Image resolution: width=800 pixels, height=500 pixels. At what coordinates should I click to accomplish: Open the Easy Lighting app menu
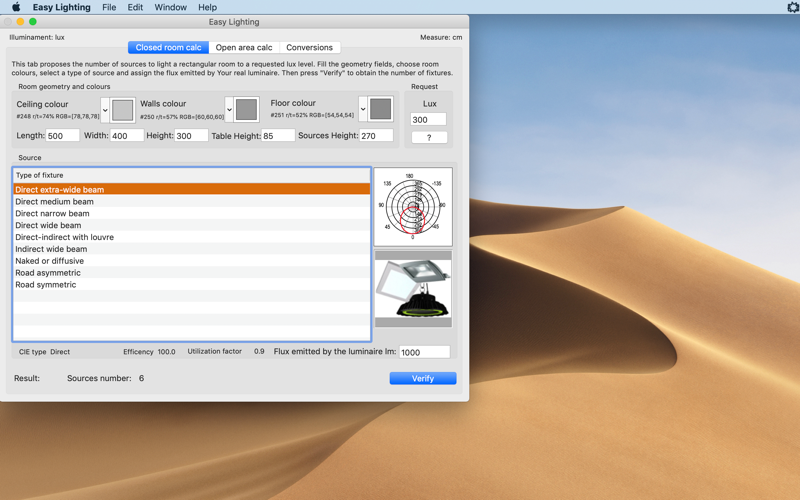[61, 7]
